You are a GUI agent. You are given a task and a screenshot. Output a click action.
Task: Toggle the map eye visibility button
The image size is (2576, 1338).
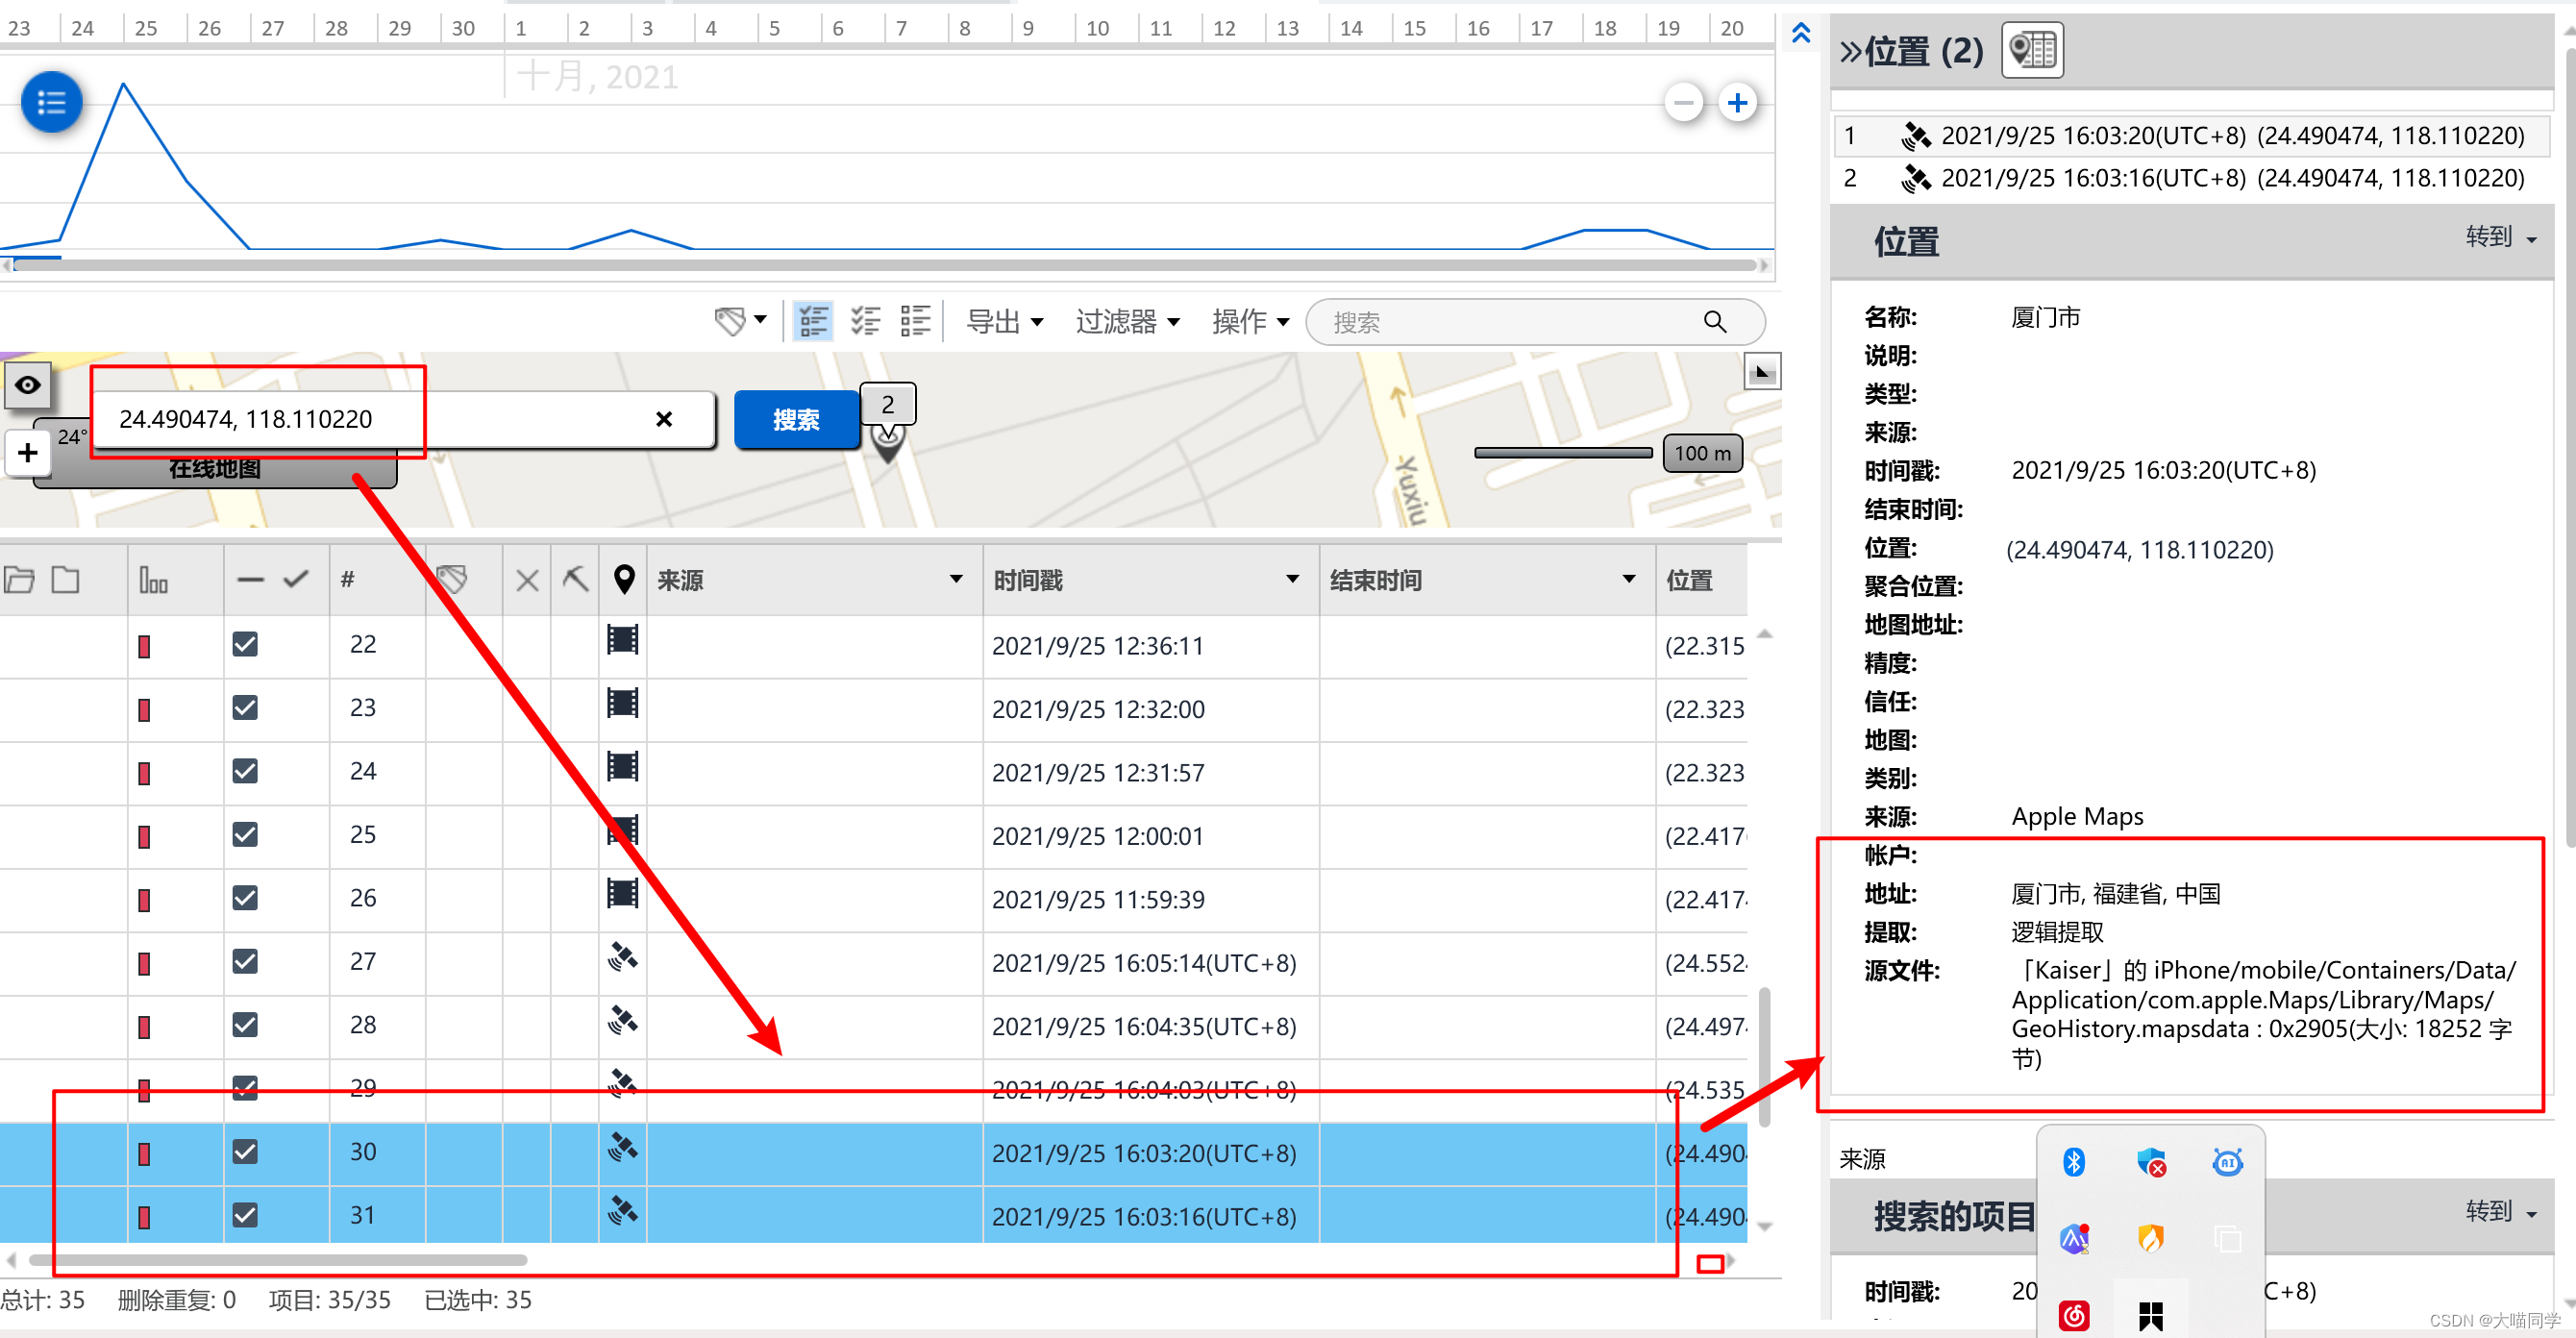[28, 385]
